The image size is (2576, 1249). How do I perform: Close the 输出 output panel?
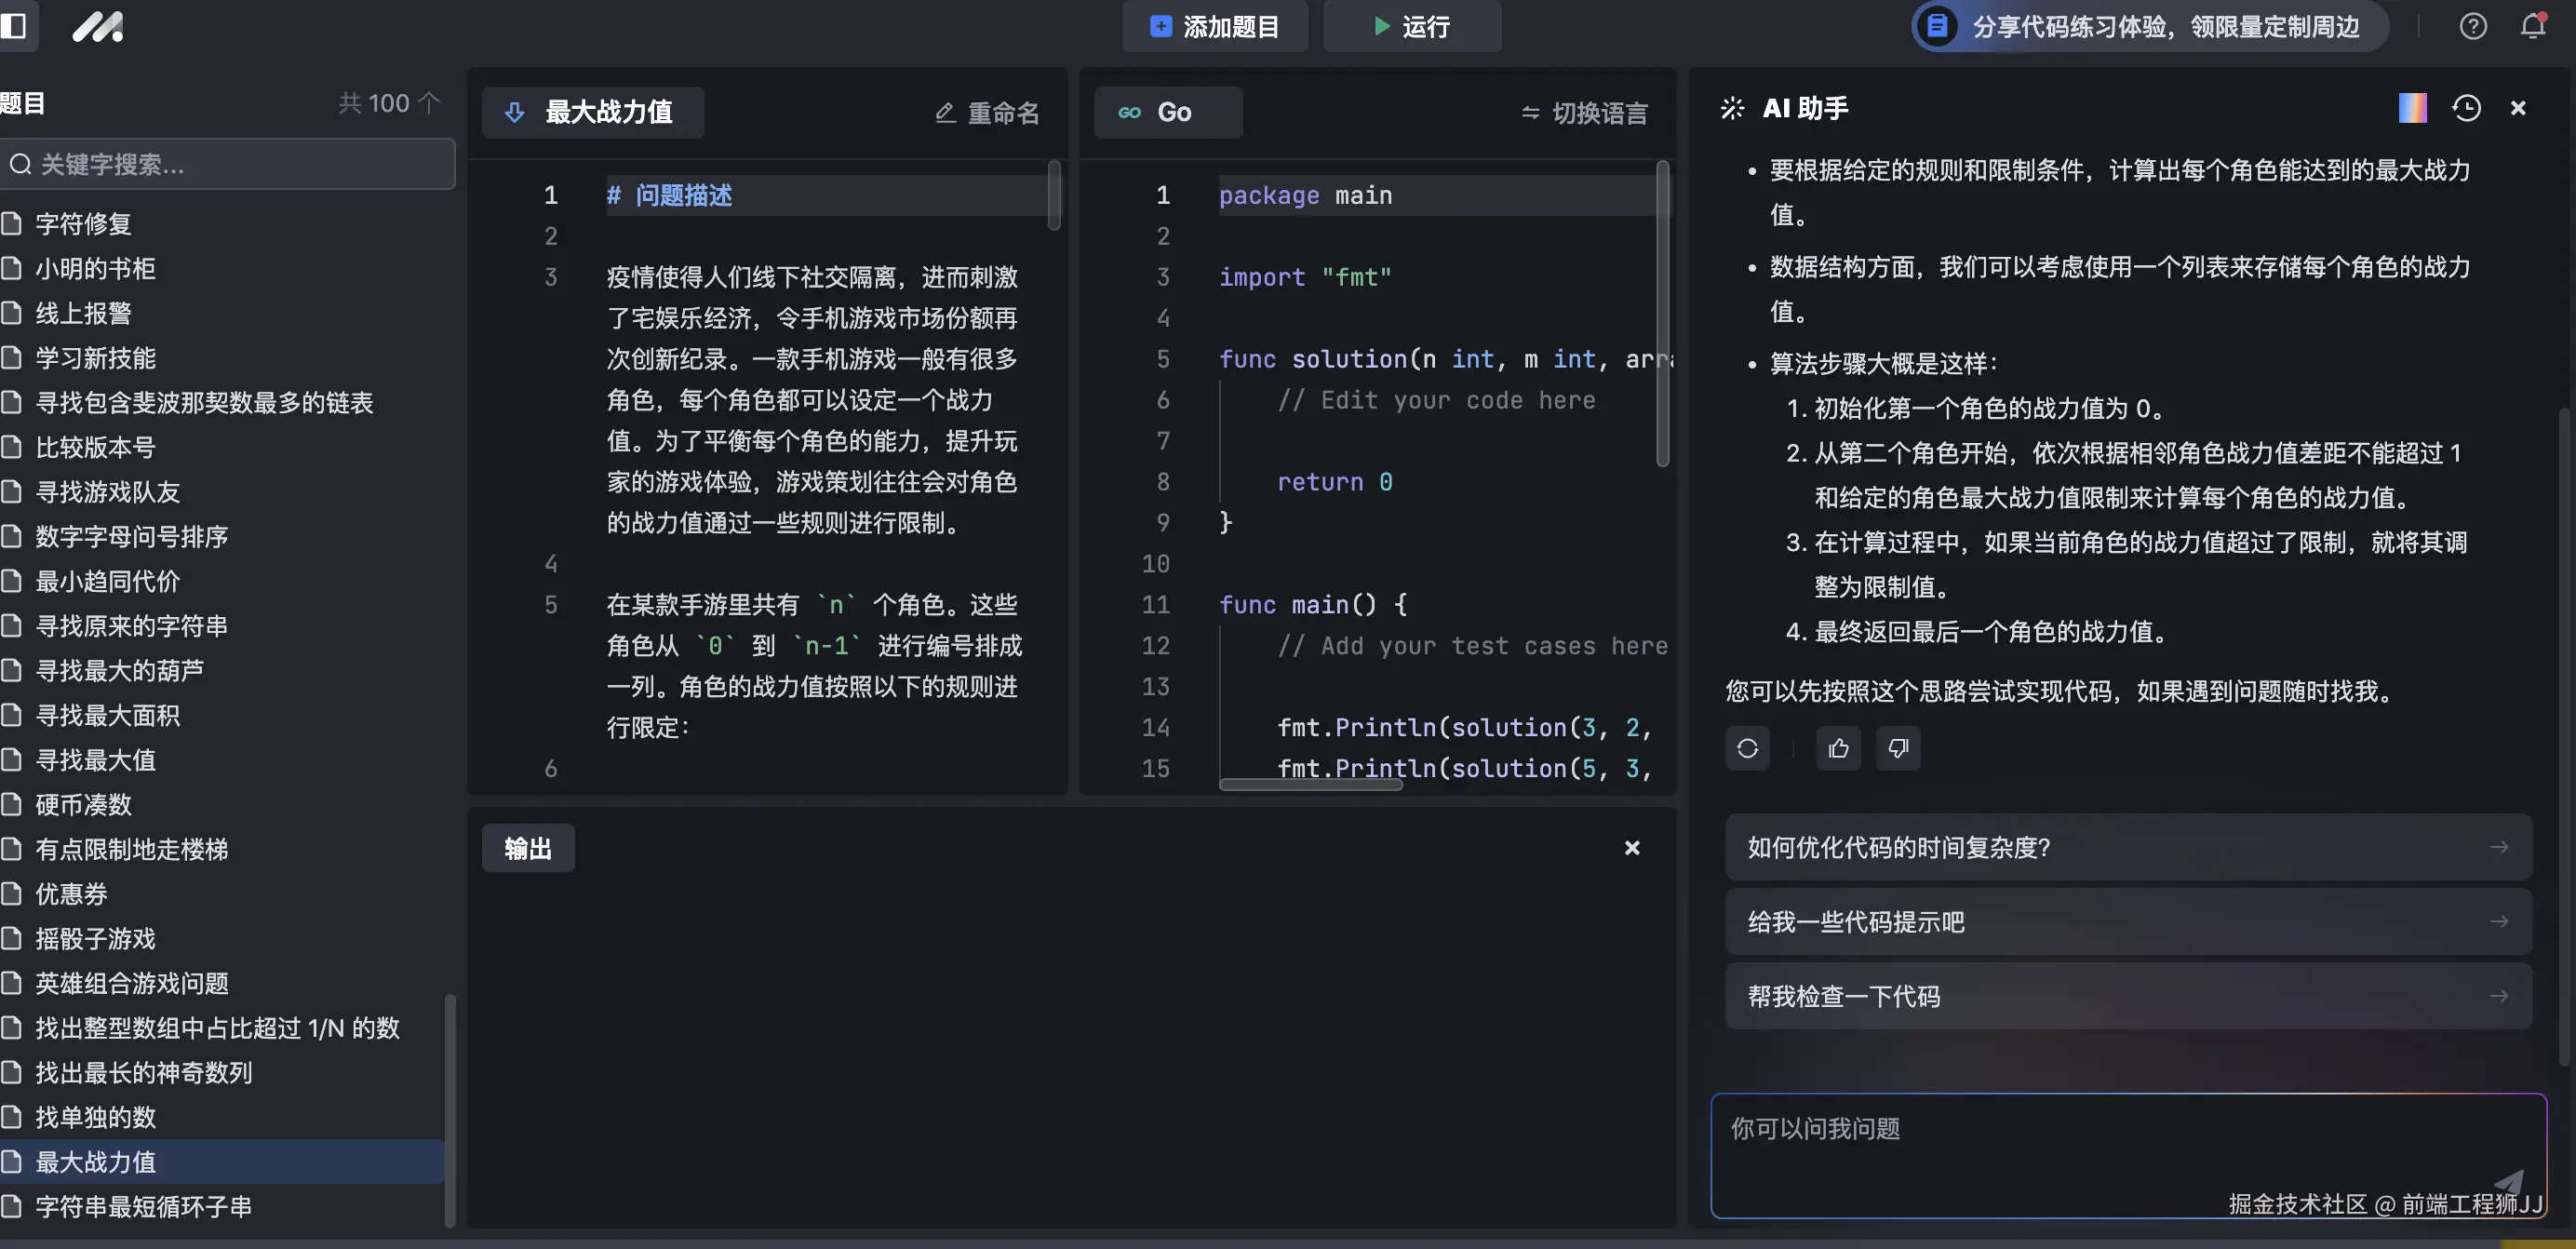[x=1632, y=848]
